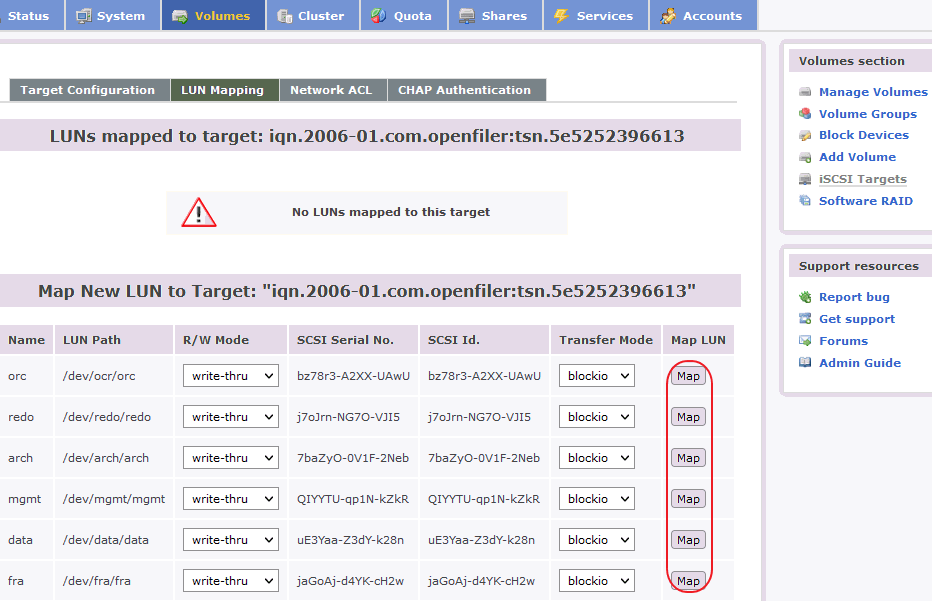This screenshot has height=601, width=932.
Task: Open R/W Mode dropdown for data
Action: pyautogui.click(x=231, y=540)
